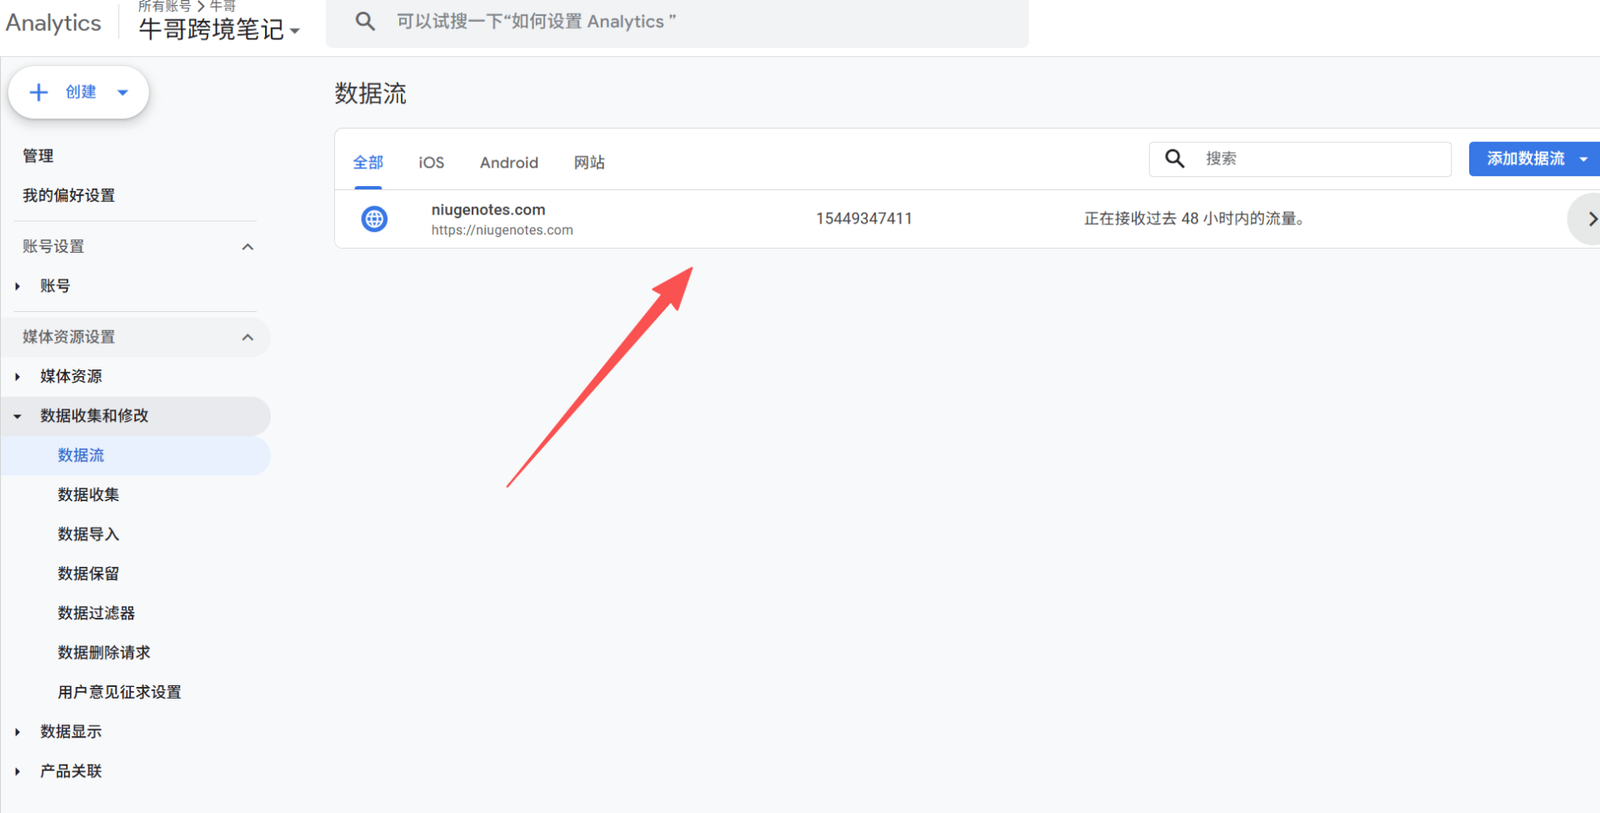Expand the 账号 tree item
1600x813 pixels.
[18, 286]
